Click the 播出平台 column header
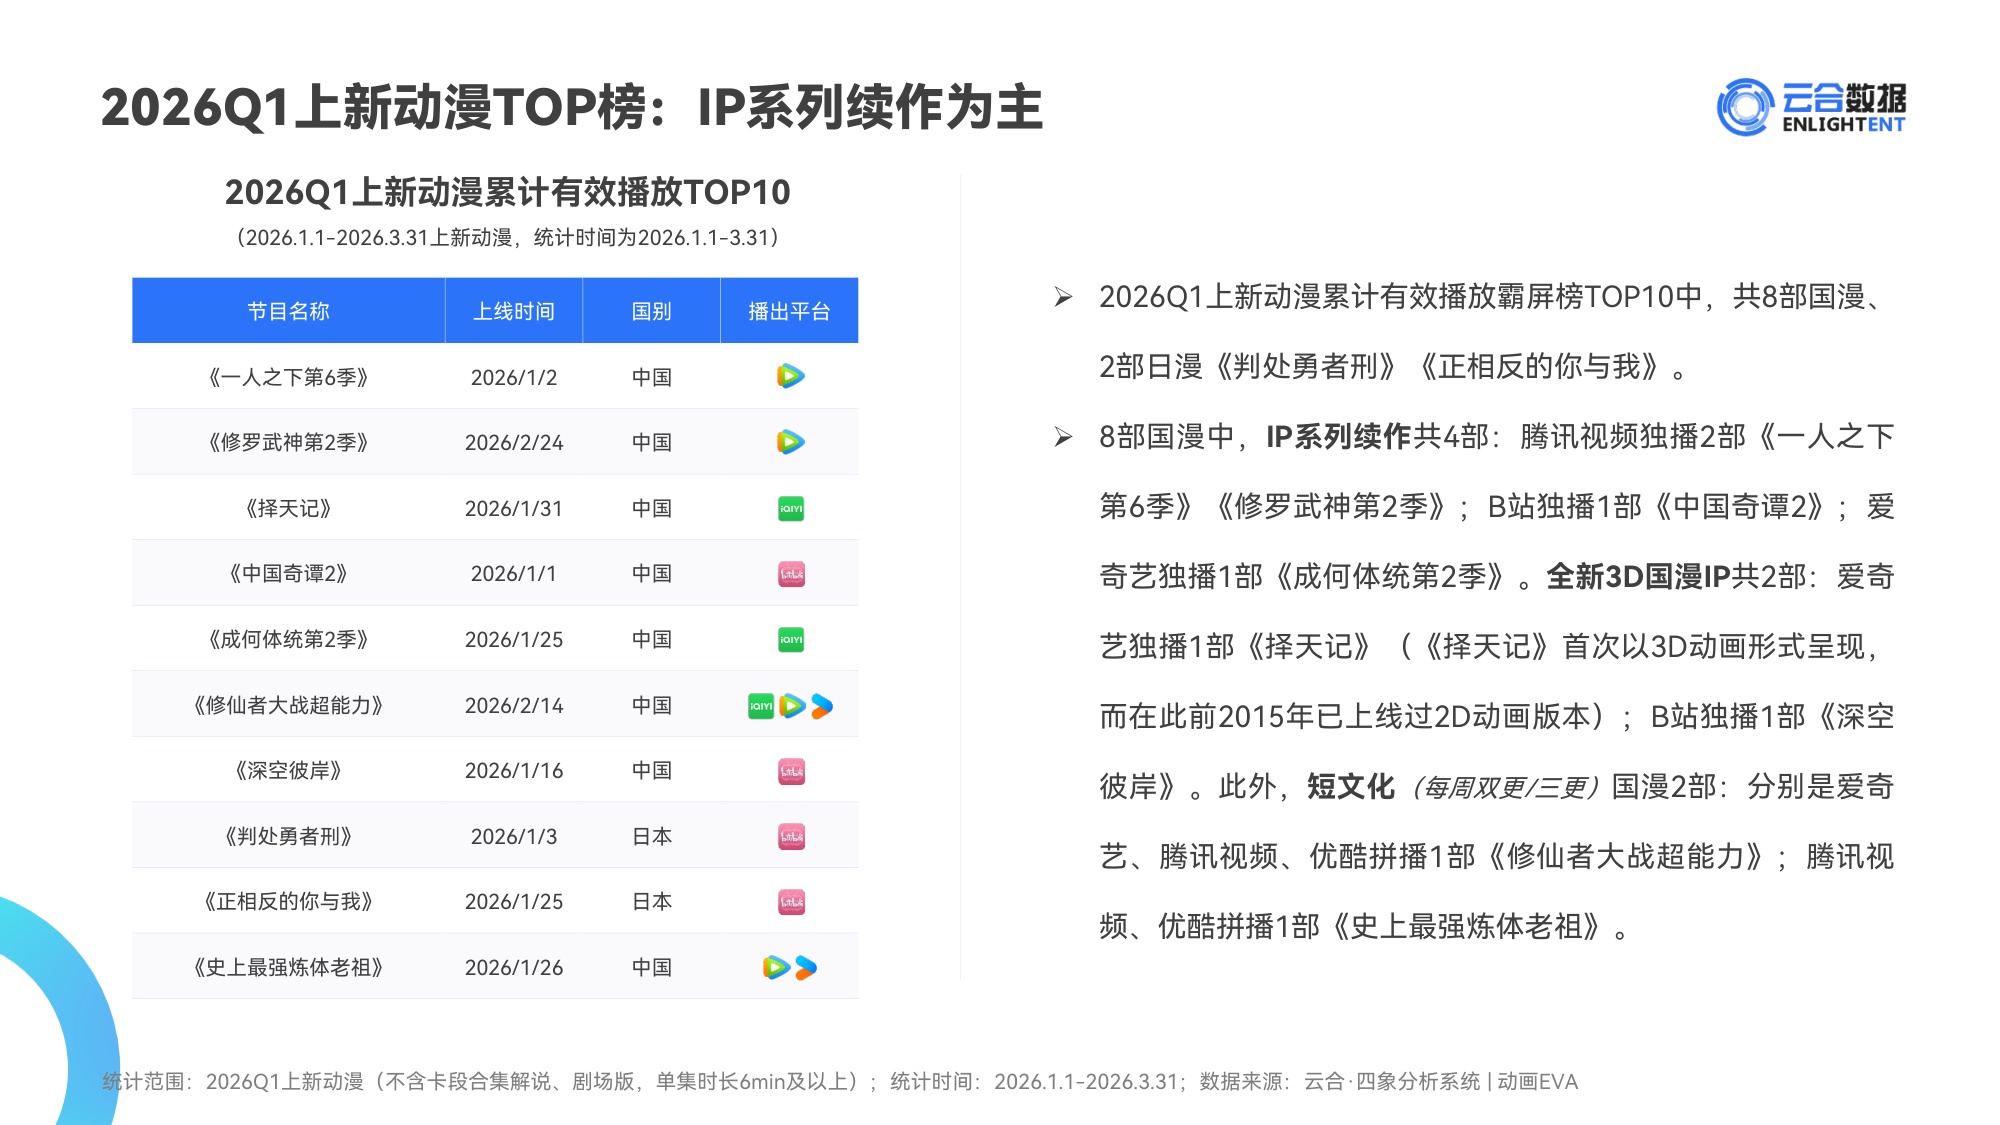This screenshot has height=1125, width=2000. [789, 311]
